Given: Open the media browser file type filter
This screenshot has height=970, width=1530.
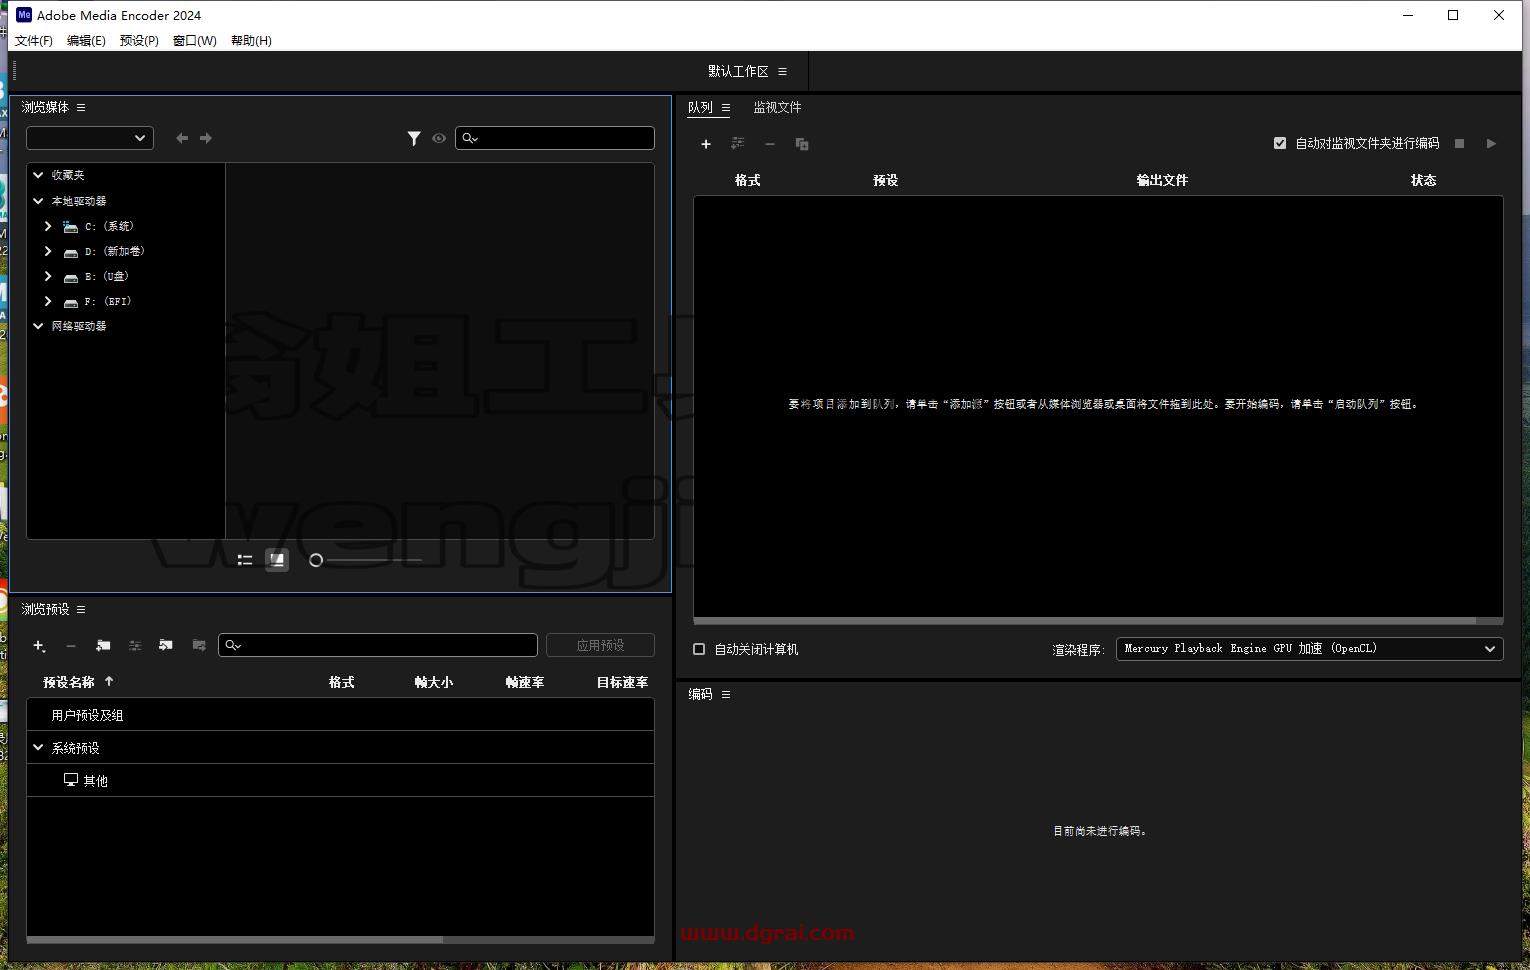Looking at the screenshot, I should pyautogui.click(x=414, y=138).
